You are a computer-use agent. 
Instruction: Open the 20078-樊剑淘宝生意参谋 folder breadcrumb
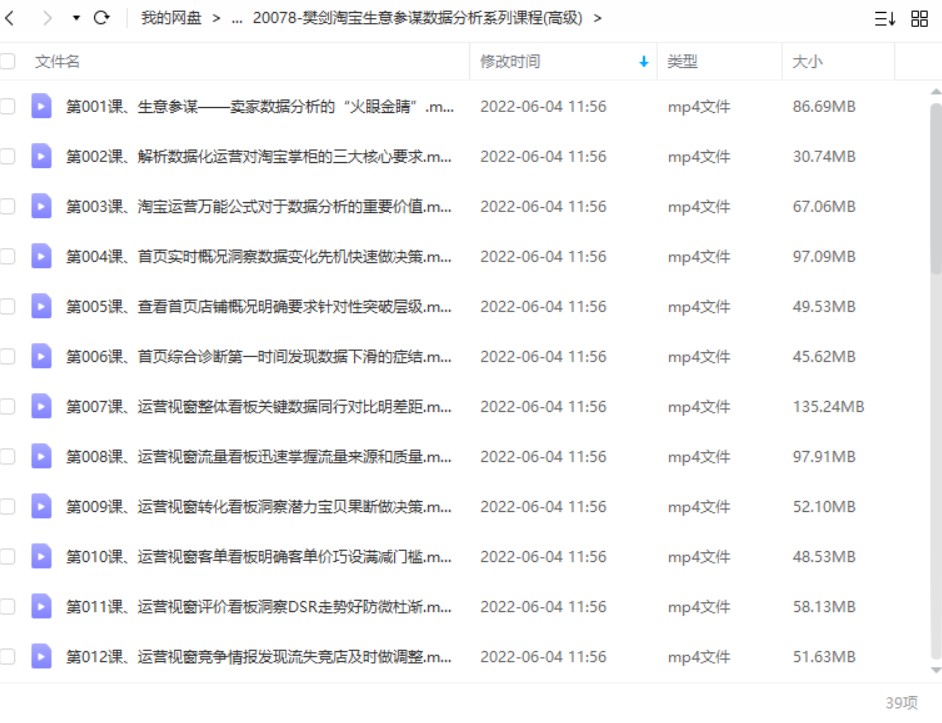418,18
